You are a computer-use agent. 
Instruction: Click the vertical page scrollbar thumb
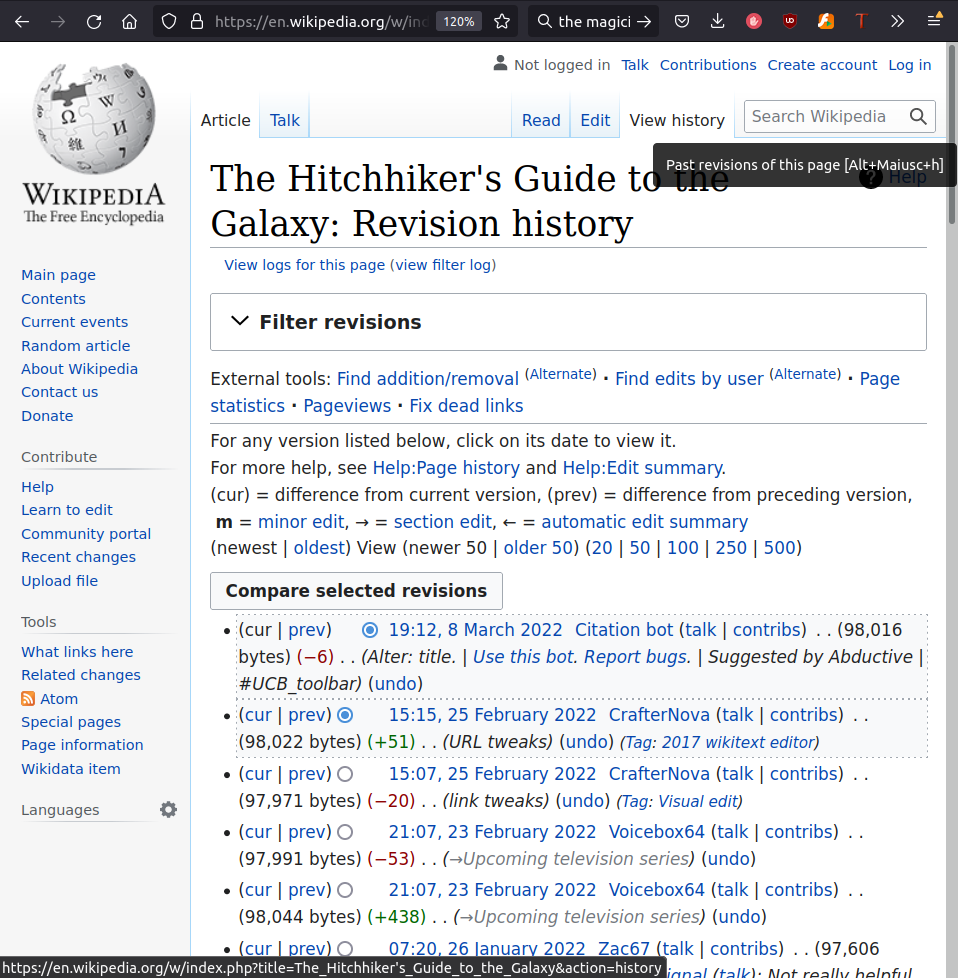pos(952,134)
